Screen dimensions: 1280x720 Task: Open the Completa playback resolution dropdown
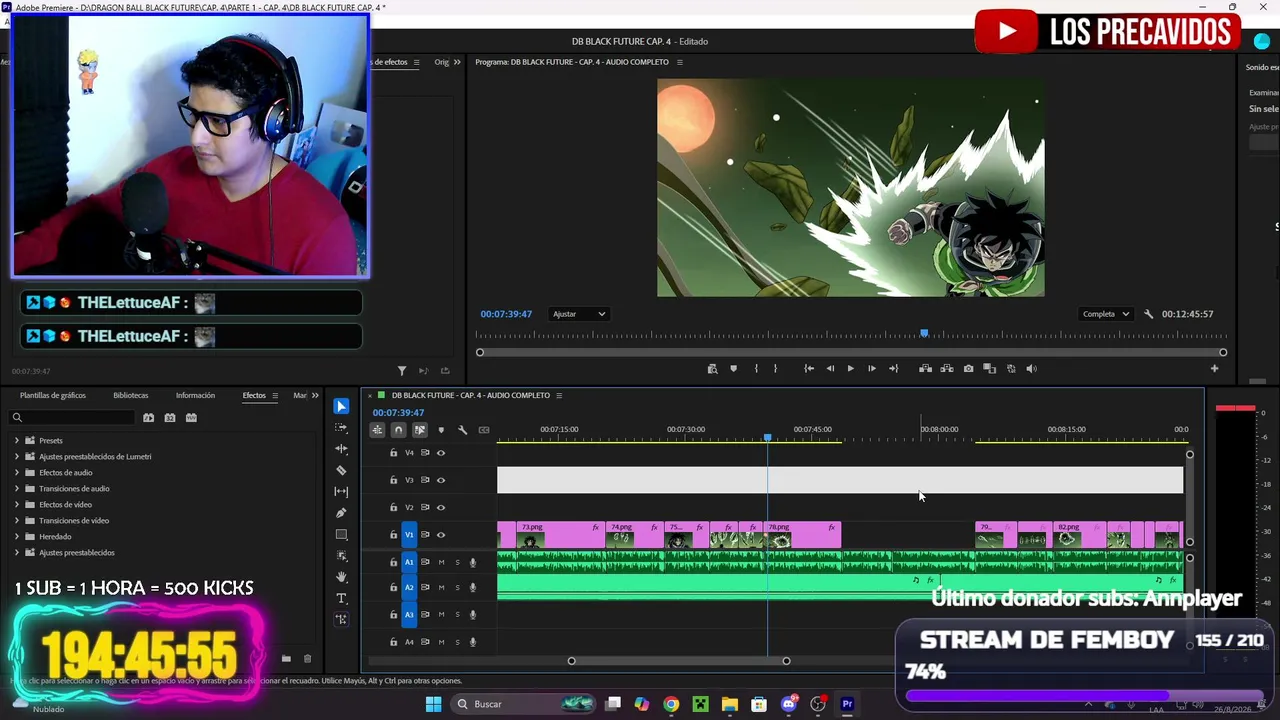(1105, 314)
